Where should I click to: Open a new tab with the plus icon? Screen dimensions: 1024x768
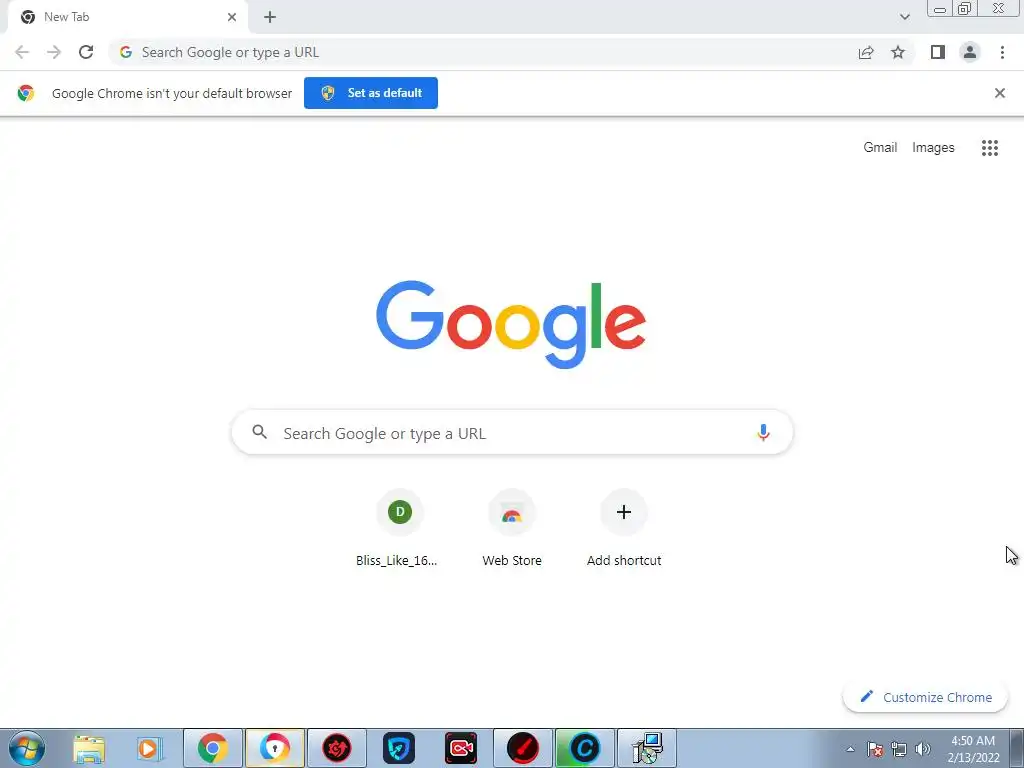270,17
